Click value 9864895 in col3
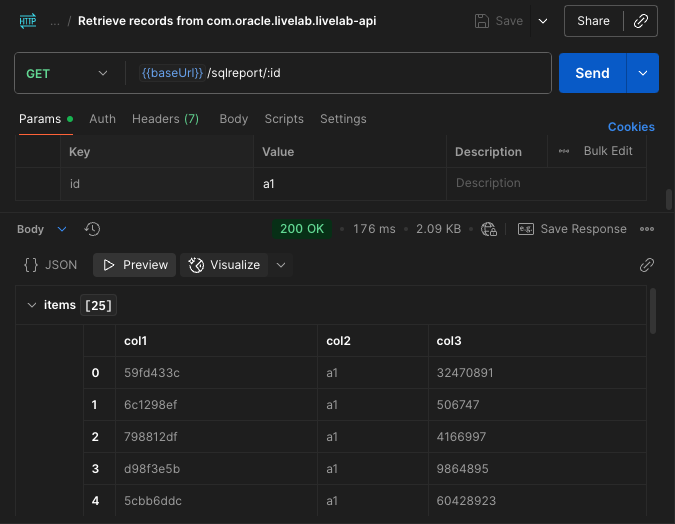The image size is (675, 524). 463,468
